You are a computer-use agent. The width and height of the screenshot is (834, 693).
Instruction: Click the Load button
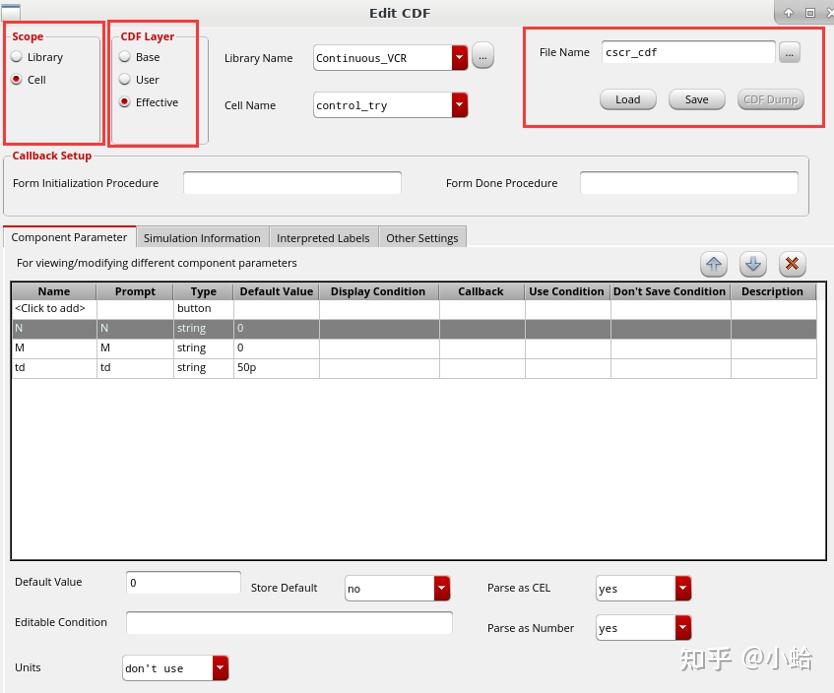tap(627, 100)
